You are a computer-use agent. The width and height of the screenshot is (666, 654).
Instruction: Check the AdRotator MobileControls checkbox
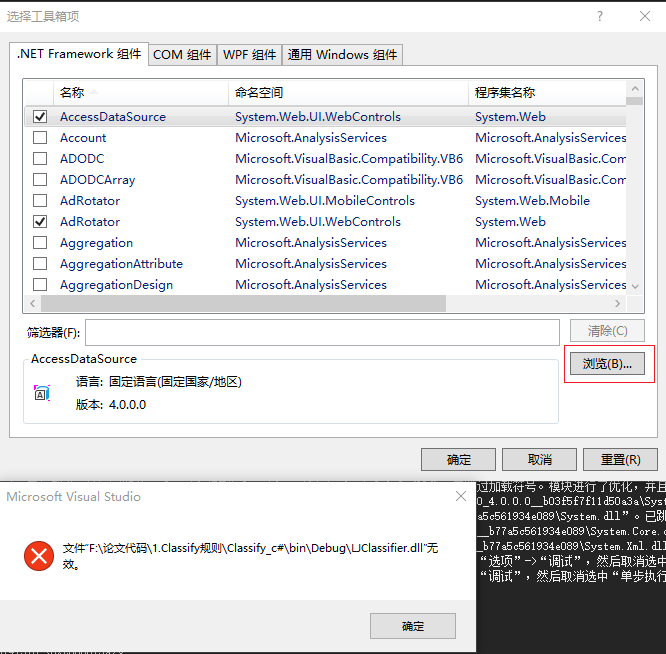(x=40, y=200)
